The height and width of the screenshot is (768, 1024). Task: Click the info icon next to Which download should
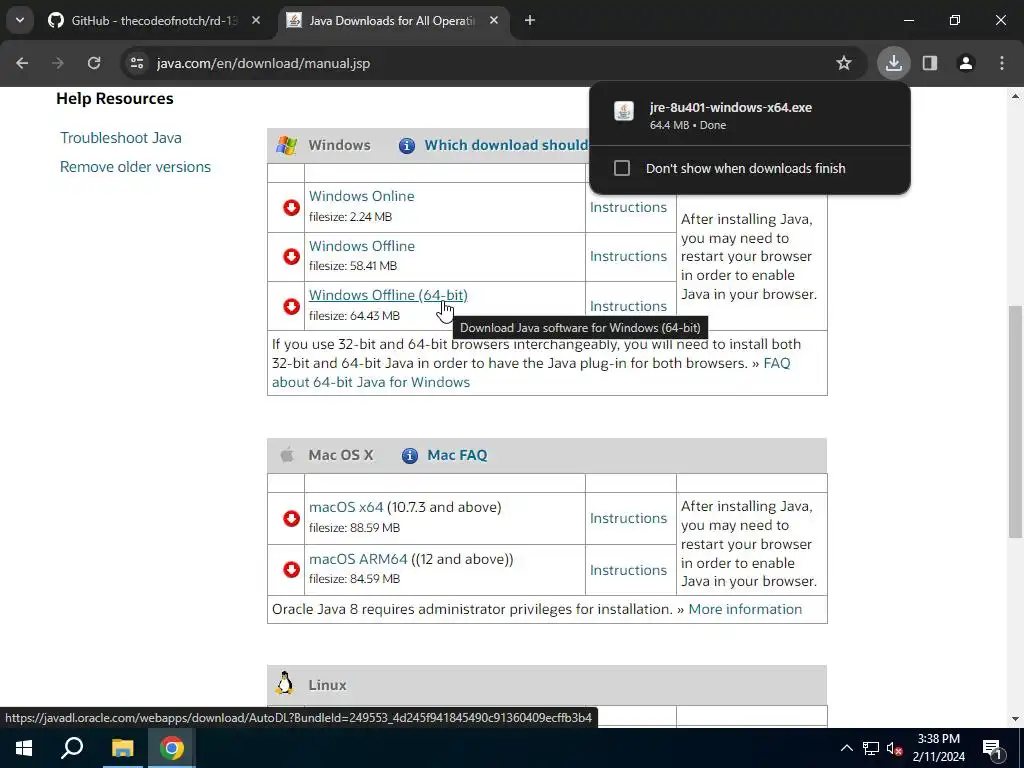pyautogui.click(x=407, y=146)
